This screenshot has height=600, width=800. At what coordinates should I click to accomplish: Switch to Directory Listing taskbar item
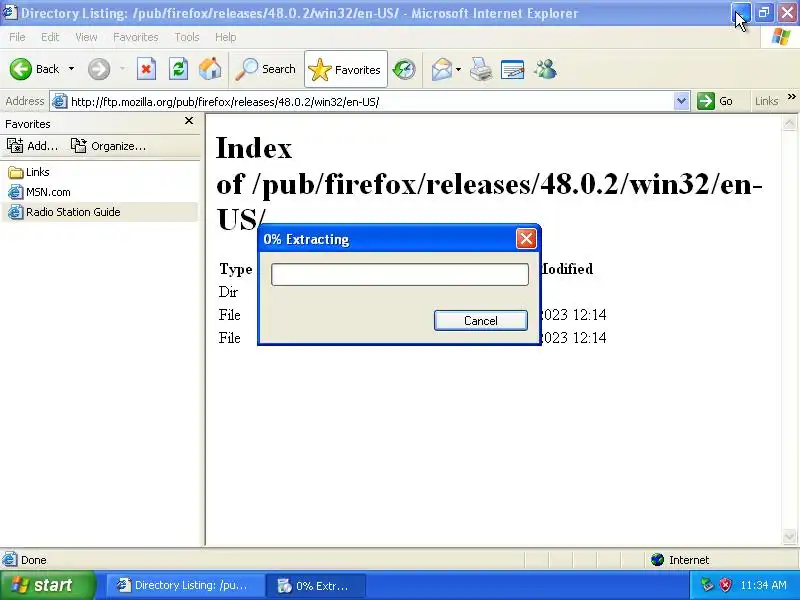tap(185, 585)
